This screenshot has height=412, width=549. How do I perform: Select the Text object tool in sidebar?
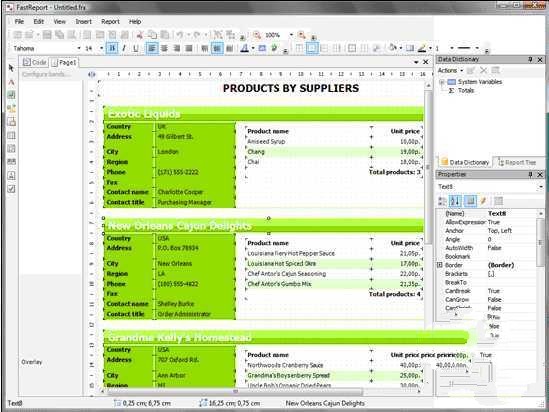coord(11,82)
